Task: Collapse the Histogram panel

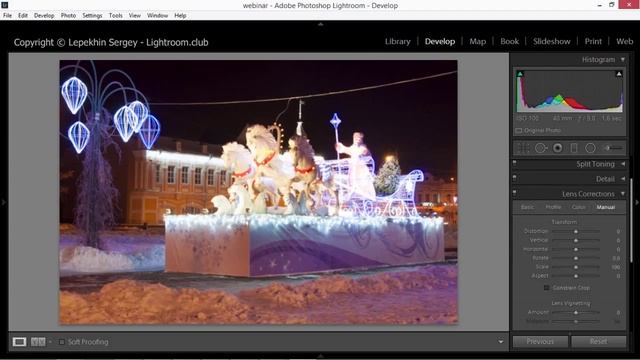Action: [x=623, y=60]
